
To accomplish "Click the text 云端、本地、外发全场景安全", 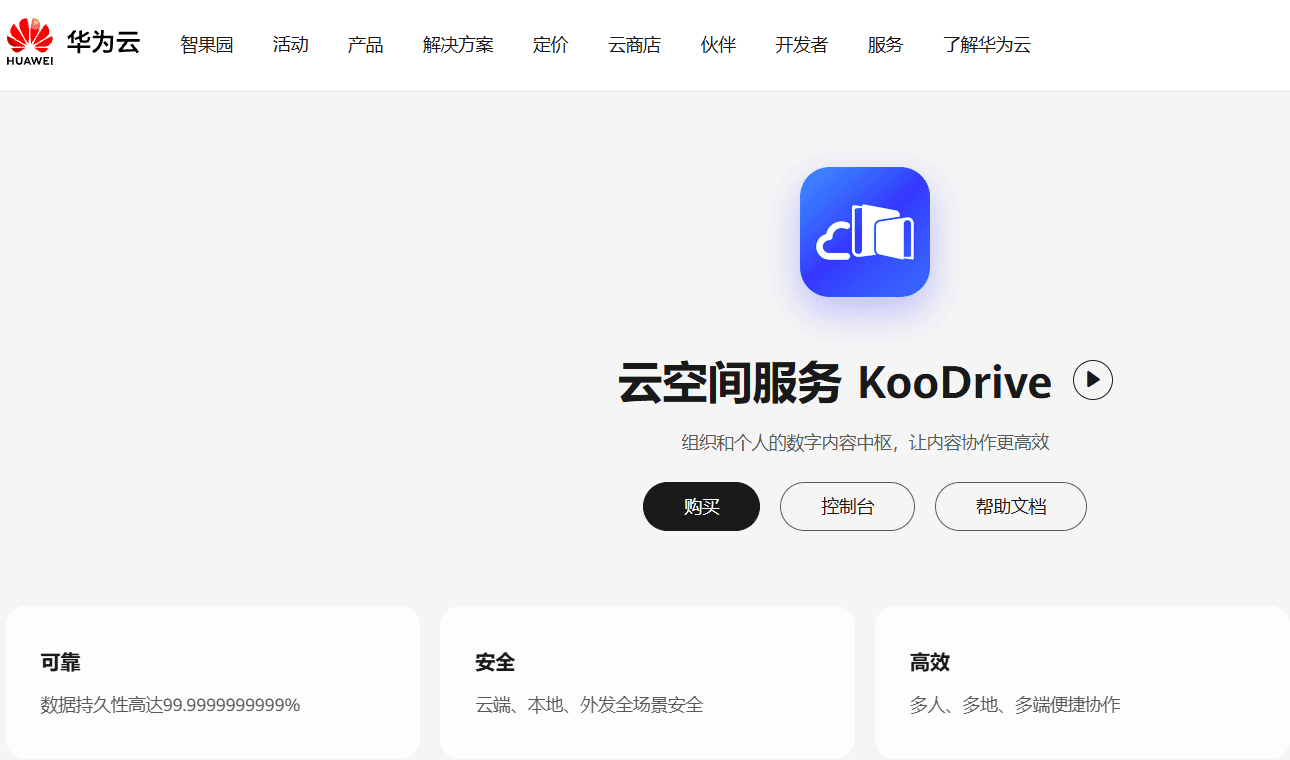I will point(590,705).
